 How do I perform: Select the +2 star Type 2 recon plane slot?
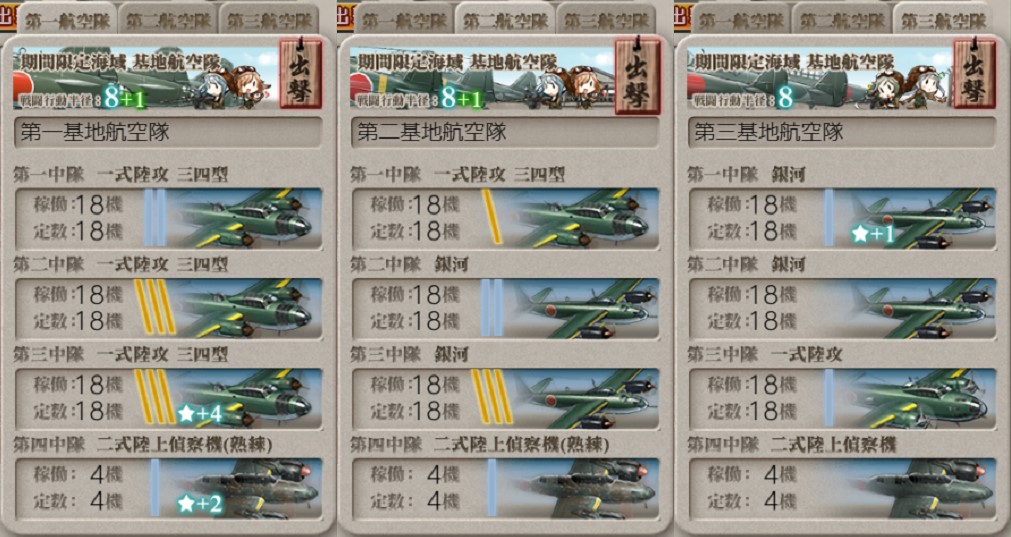[x=168, y=488]
